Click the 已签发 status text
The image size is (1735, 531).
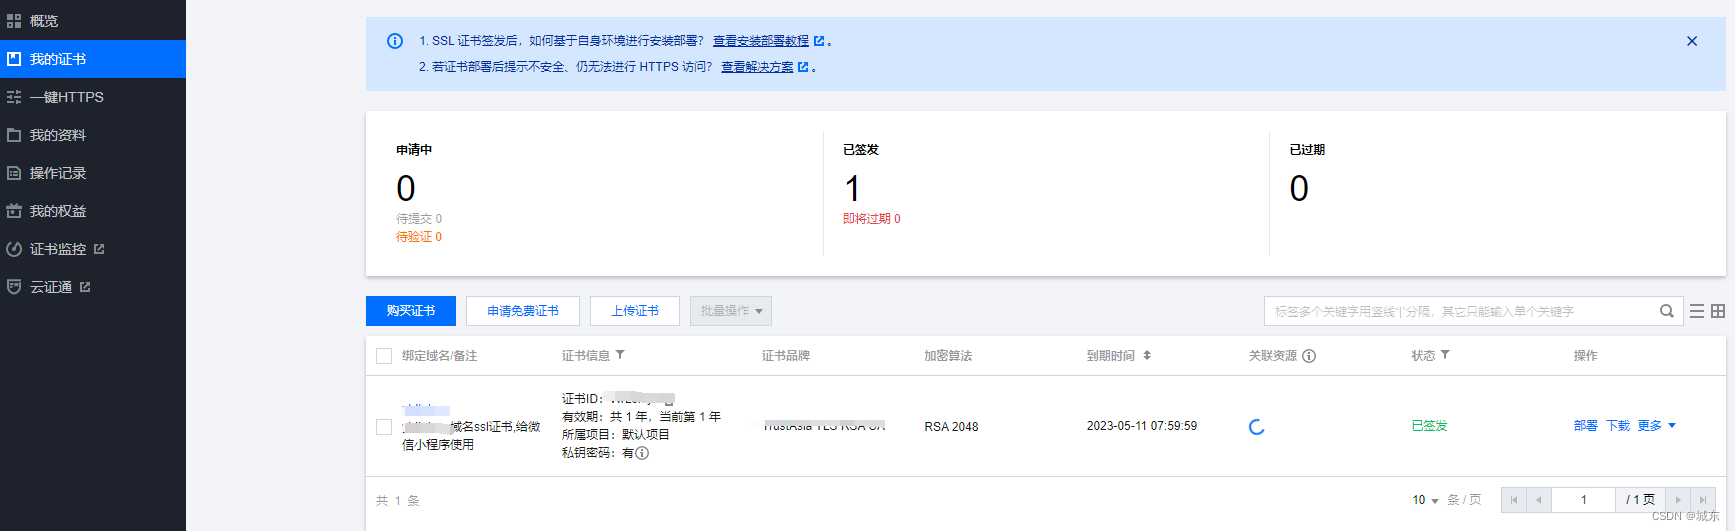coord(1429,426)
